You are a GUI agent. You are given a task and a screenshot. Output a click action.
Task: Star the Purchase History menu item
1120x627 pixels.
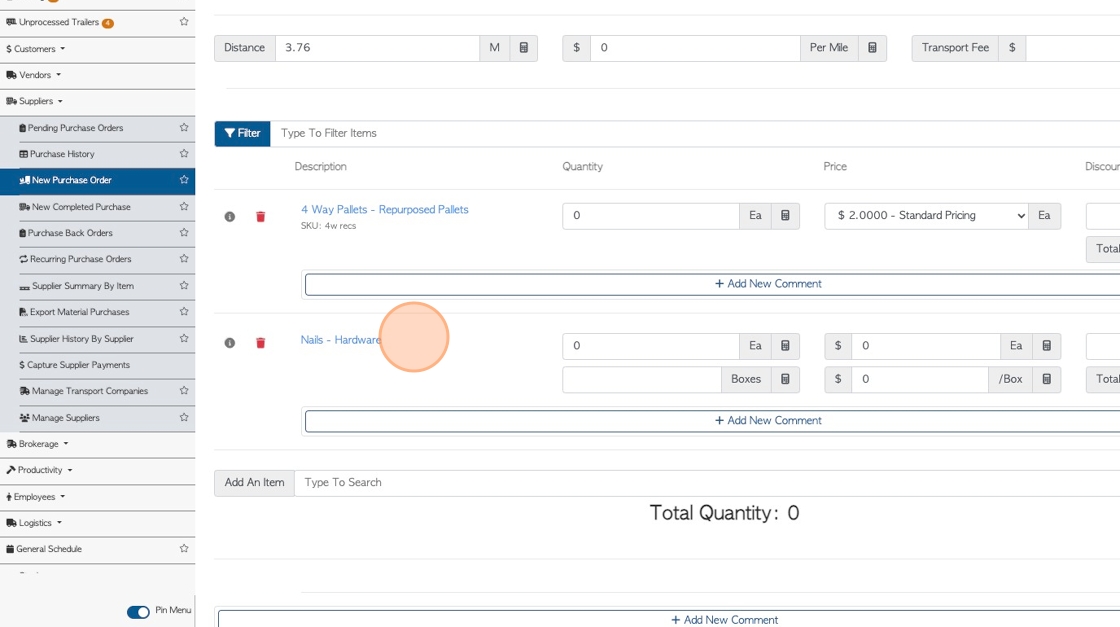pos(184,154)
